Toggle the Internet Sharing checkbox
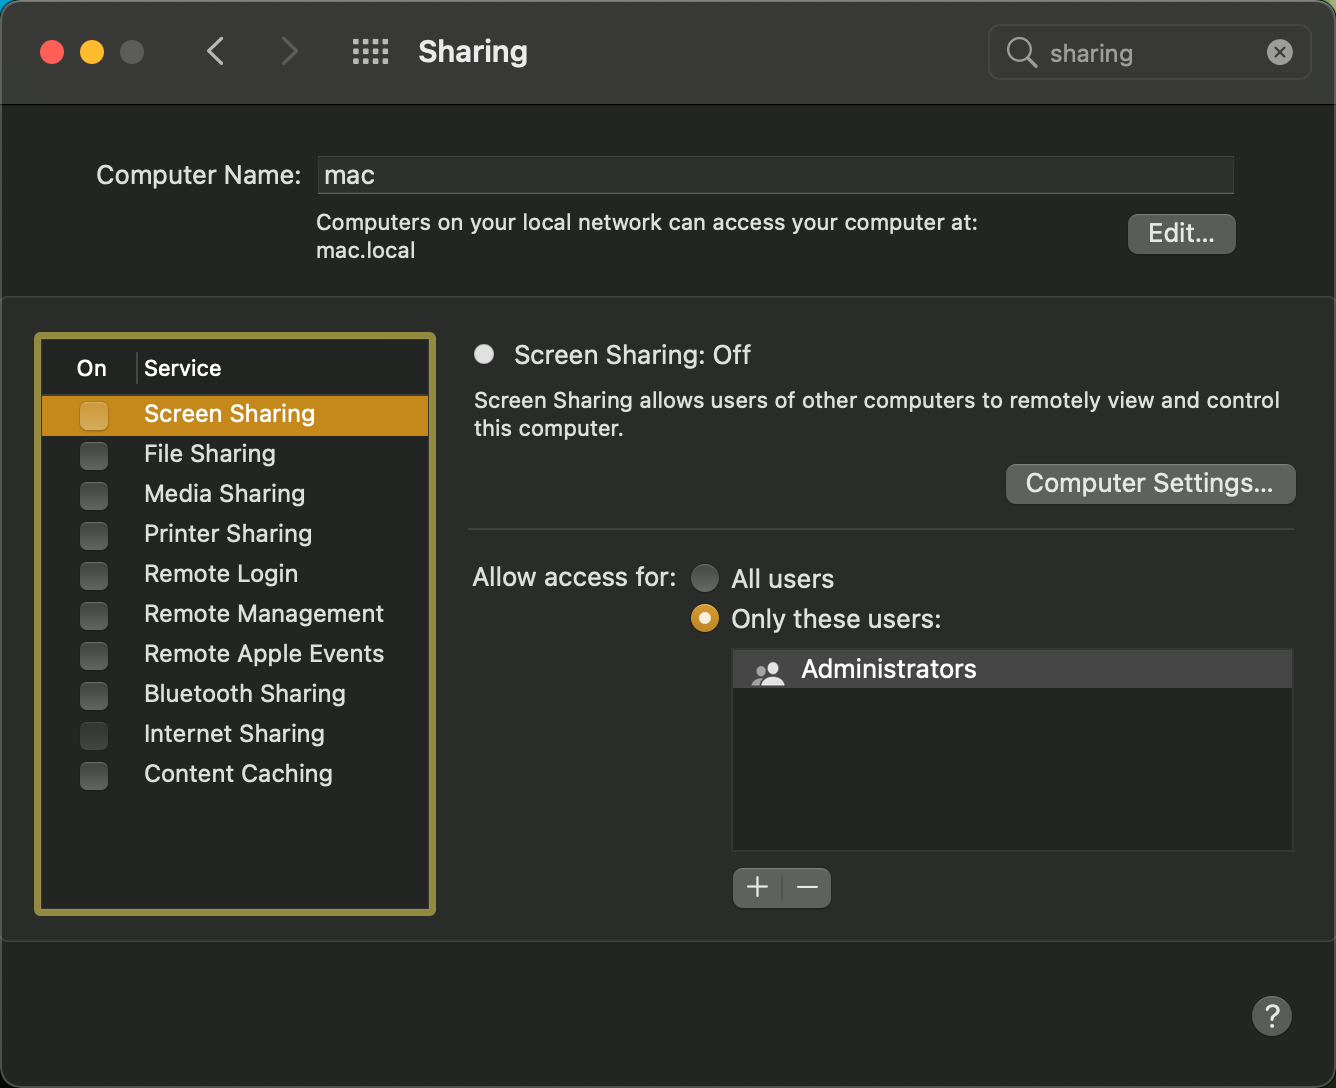The image size is (1336, 1088). pyautogui.click(x=94, y=735)
